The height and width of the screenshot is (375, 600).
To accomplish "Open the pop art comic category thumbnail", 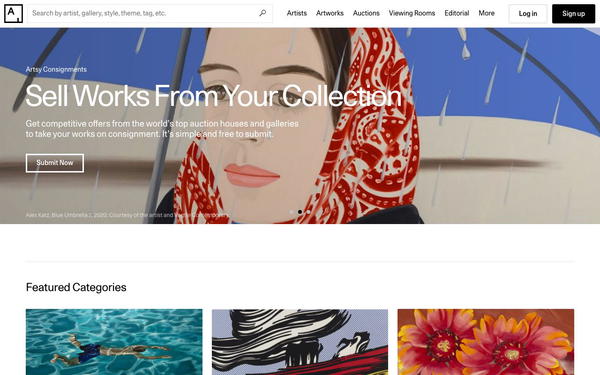I will [300, 342].
